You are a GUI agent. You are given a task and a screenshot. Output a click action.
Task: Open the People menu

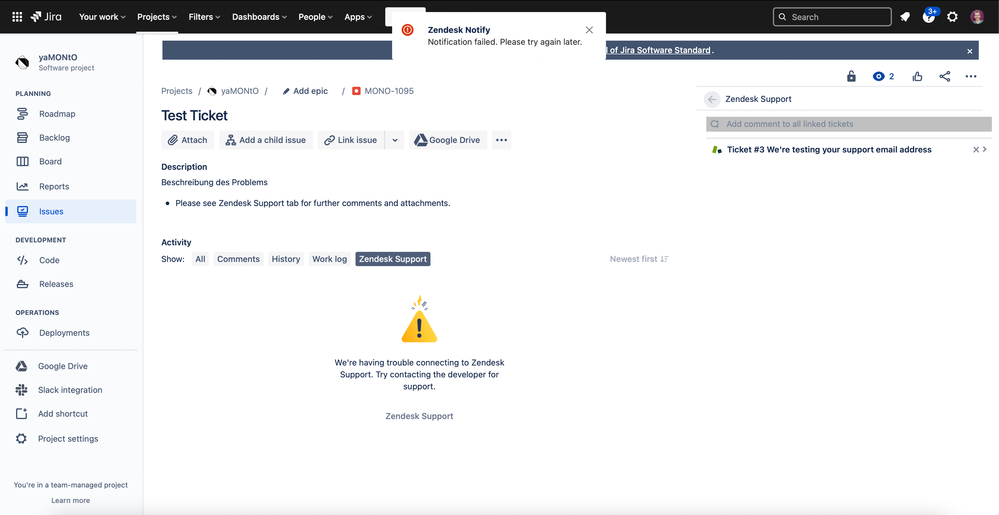click(x=316, y=17)
